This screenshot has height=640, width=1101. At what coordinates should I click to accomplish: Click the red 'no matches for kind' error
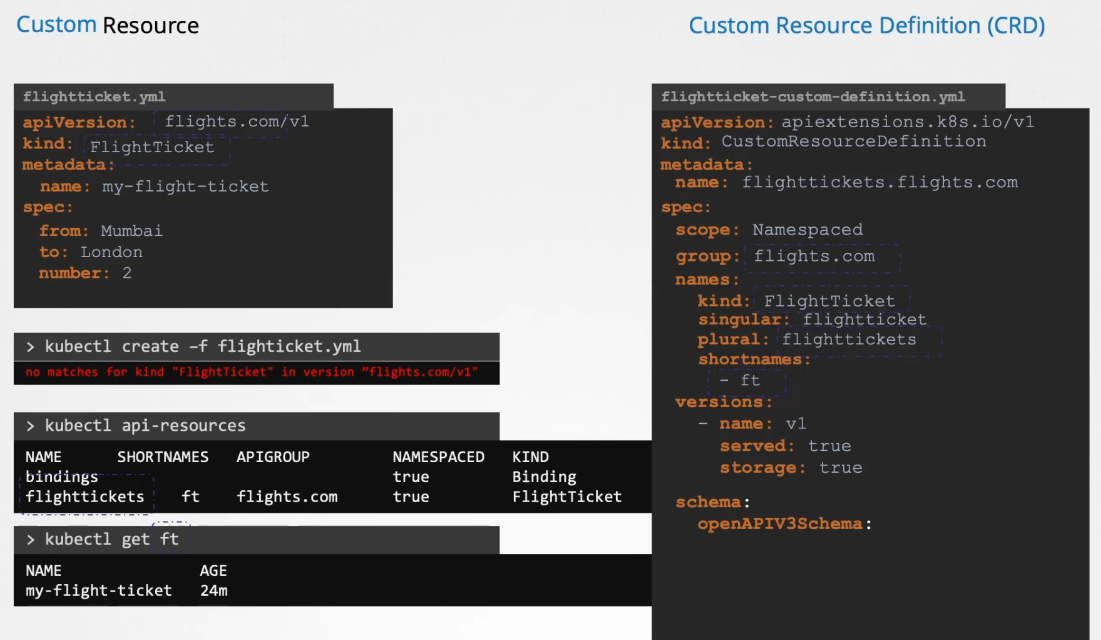[252, 372]
